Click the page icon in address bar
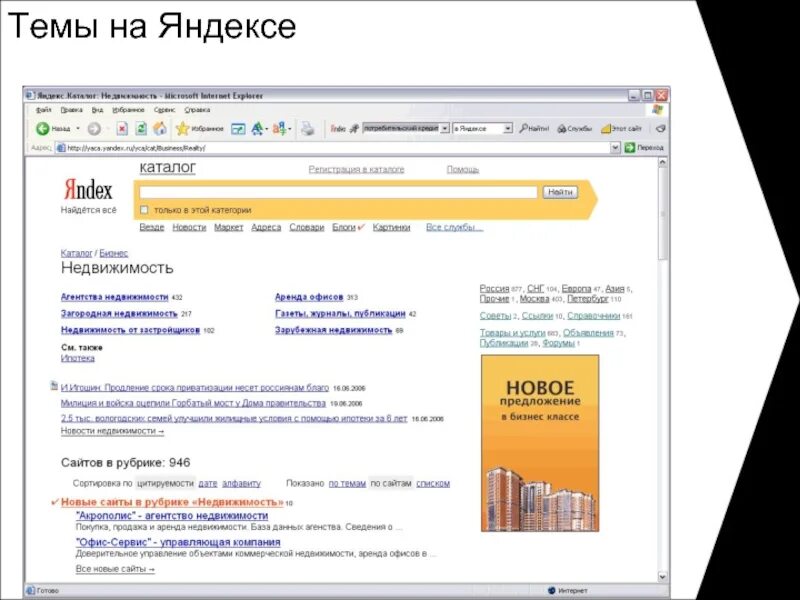Screen dimensions: 800x600 click(x=60, y=148)
